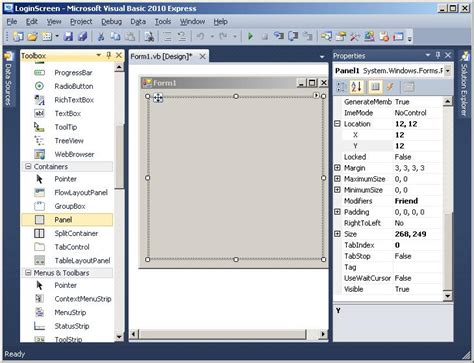This screenshot has width=474, height=363.
Task: Click the Cut scissors icon
Action: click(x=100, y=36)
